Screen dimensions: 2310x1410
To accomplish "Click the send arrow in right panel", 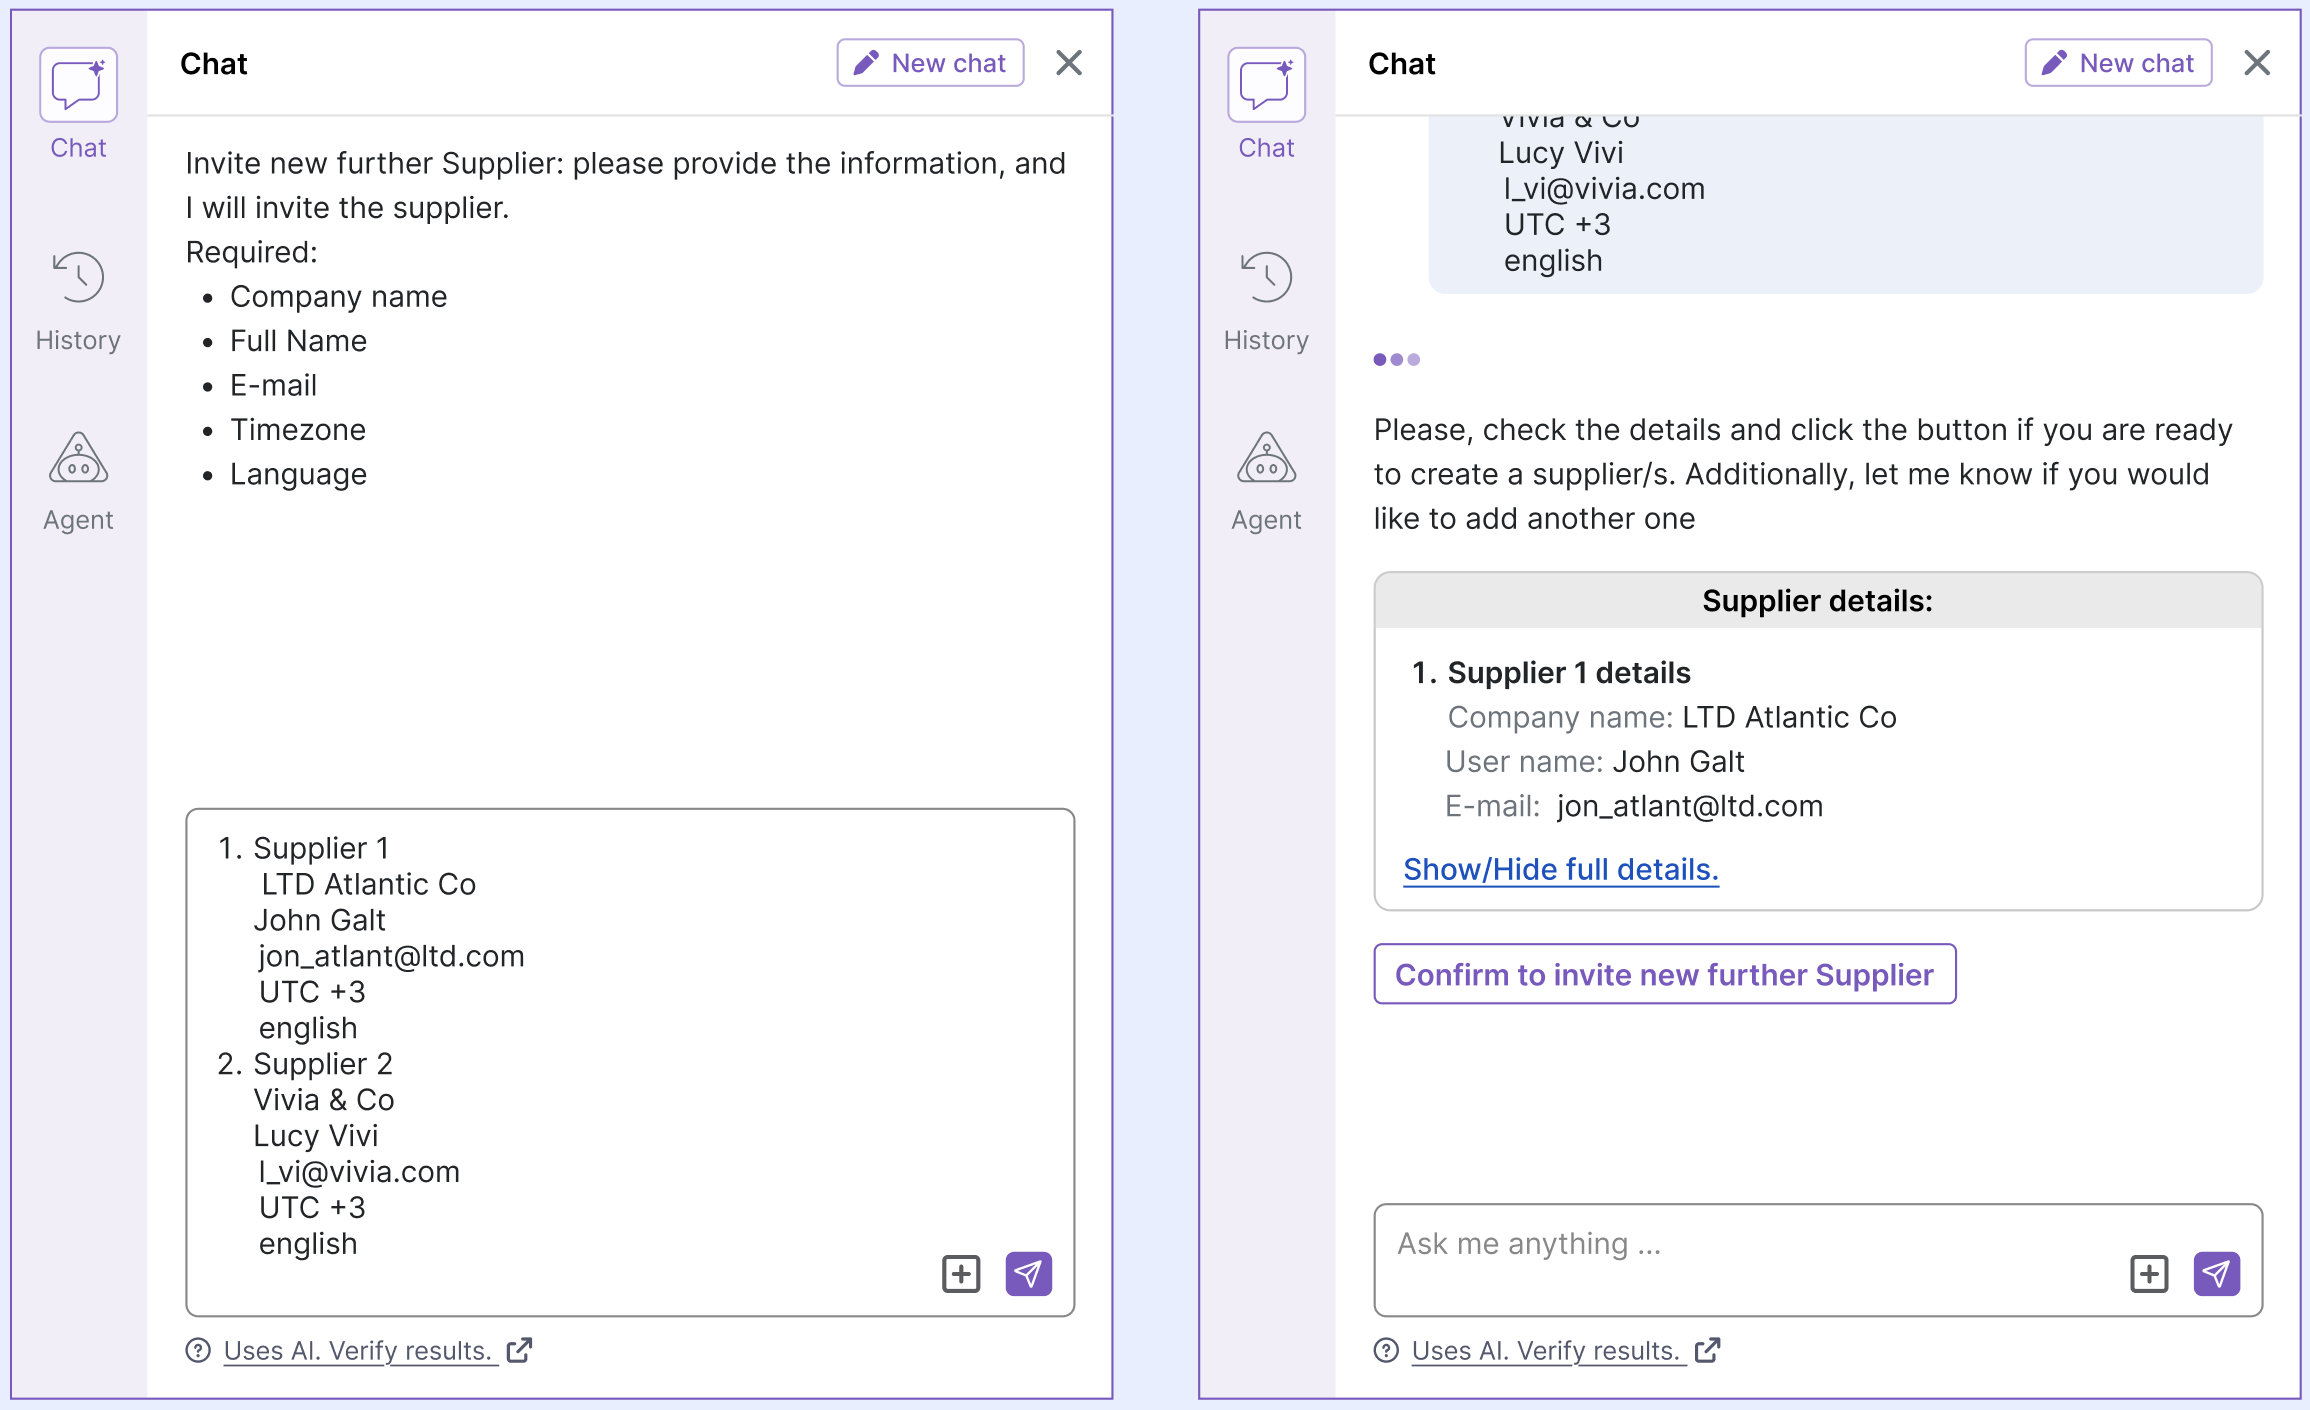I will [x=2216, y=1273].
